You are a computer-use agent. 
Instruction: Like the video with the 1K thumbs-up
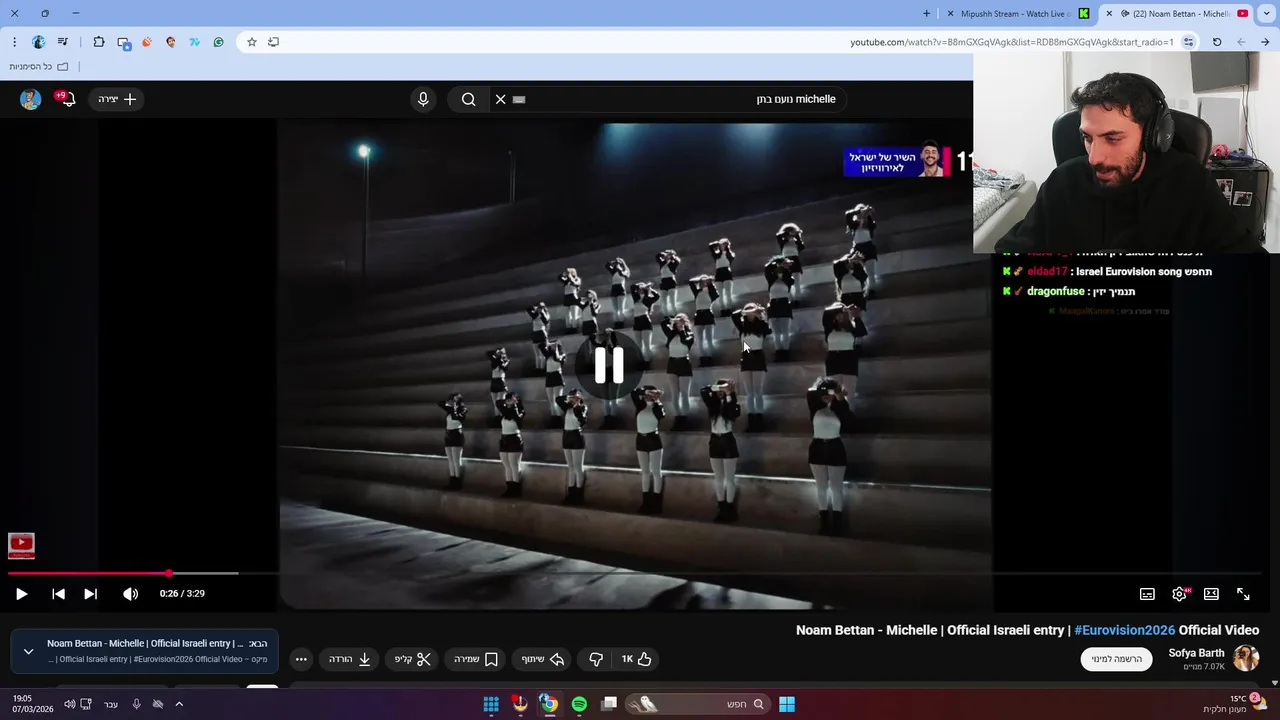click(x=636, y=659)
